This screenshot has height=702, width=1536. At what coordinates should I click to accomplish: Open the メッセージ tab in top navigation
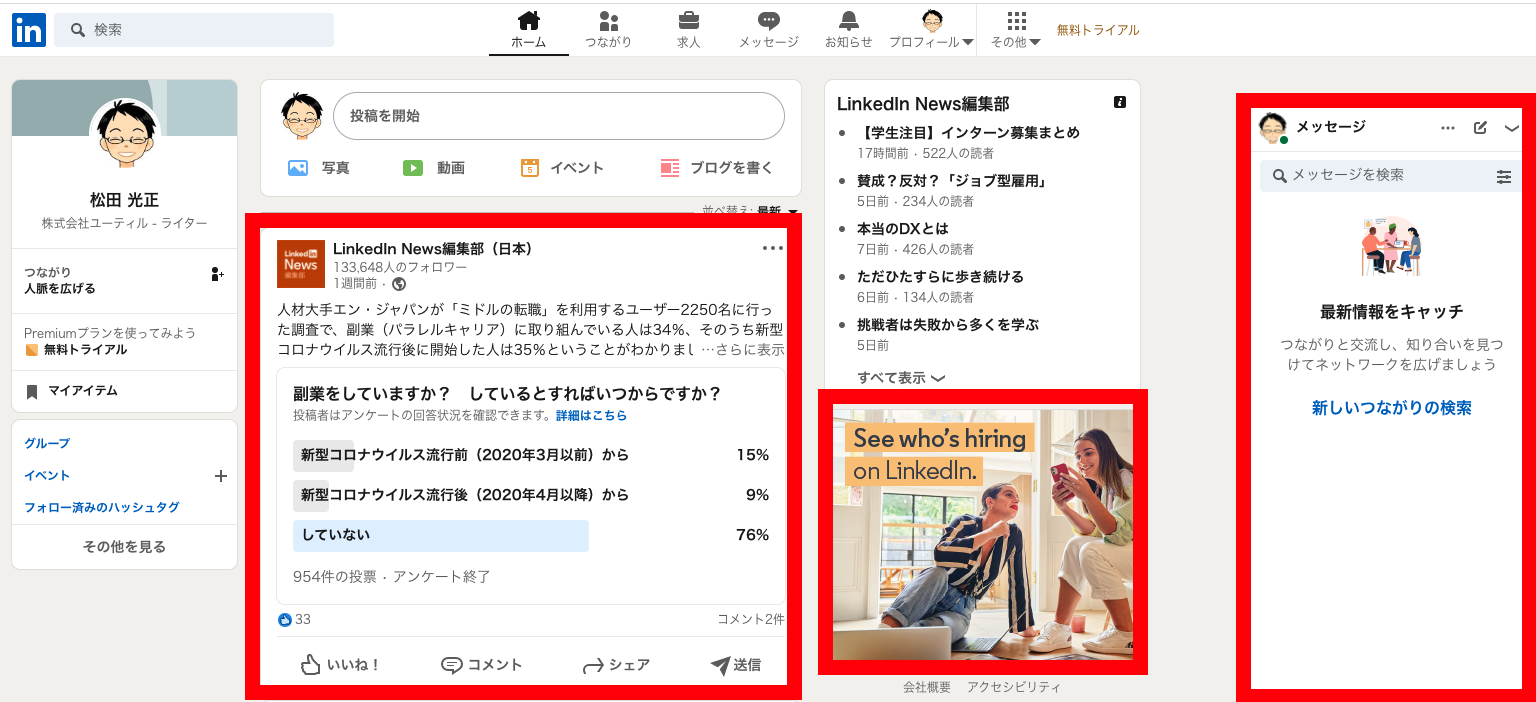pos(768,30)
